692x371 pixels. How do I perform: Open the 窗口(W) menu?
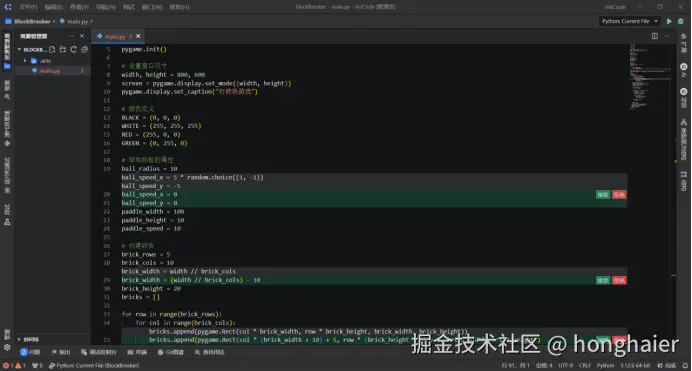(152, 7)
